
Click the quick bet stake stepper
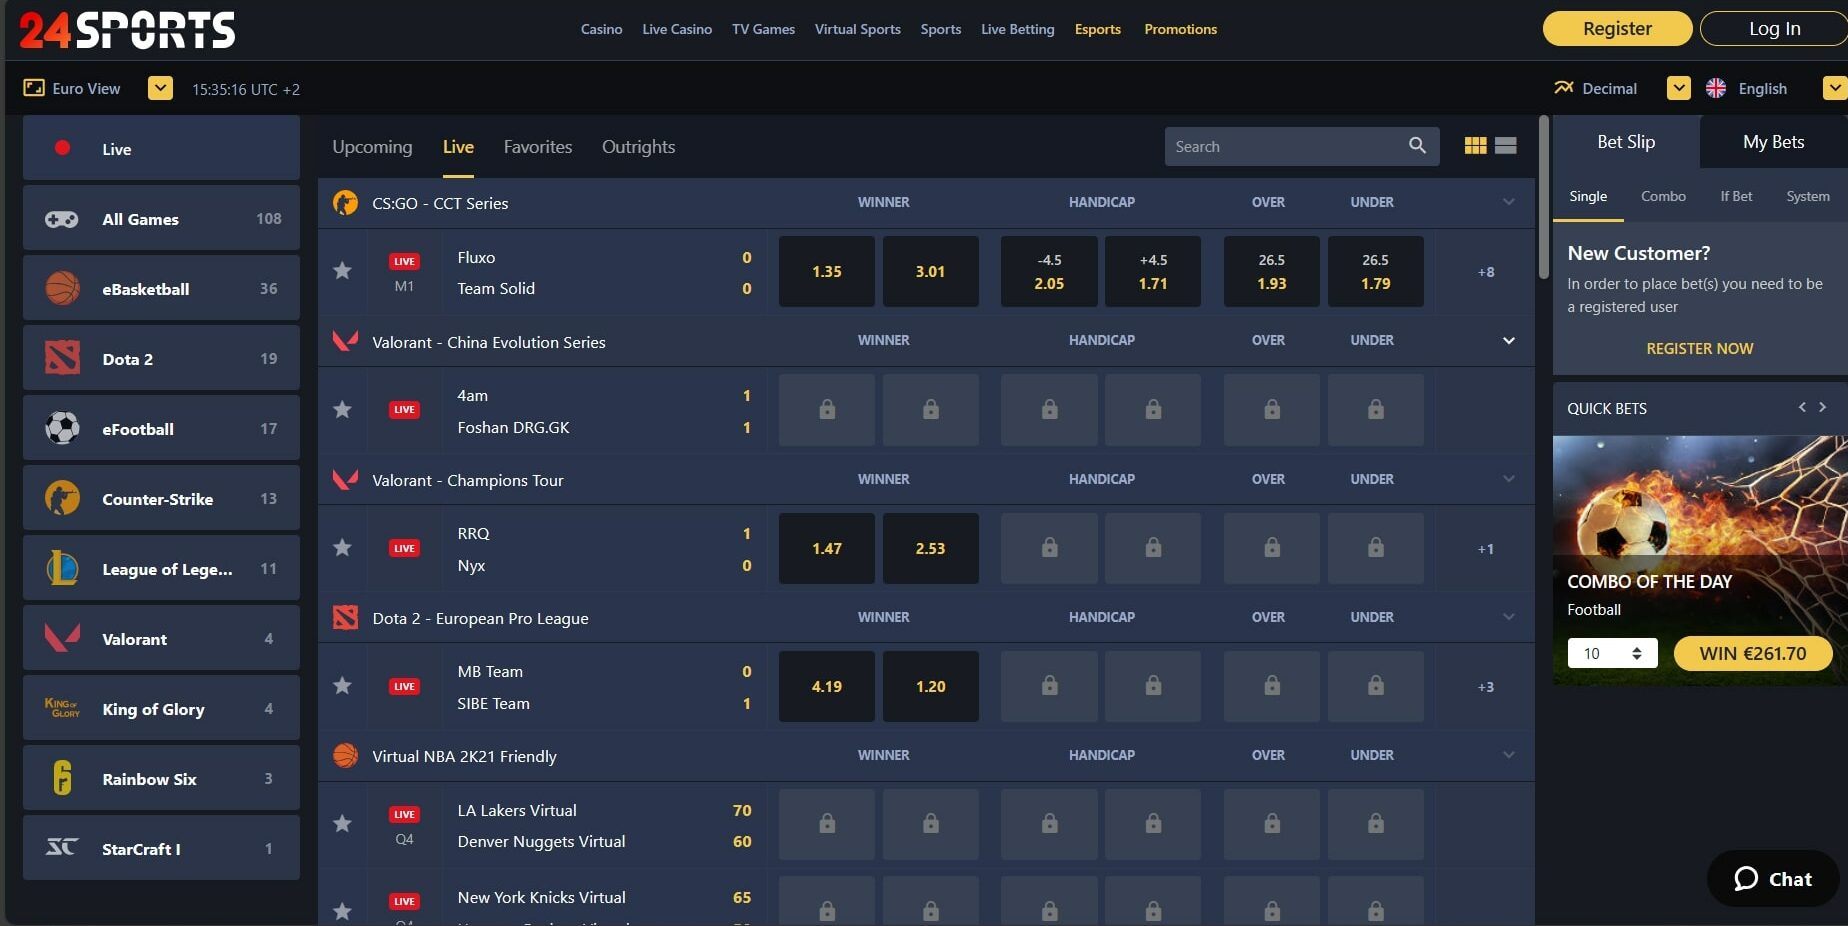pos(1636,654)
